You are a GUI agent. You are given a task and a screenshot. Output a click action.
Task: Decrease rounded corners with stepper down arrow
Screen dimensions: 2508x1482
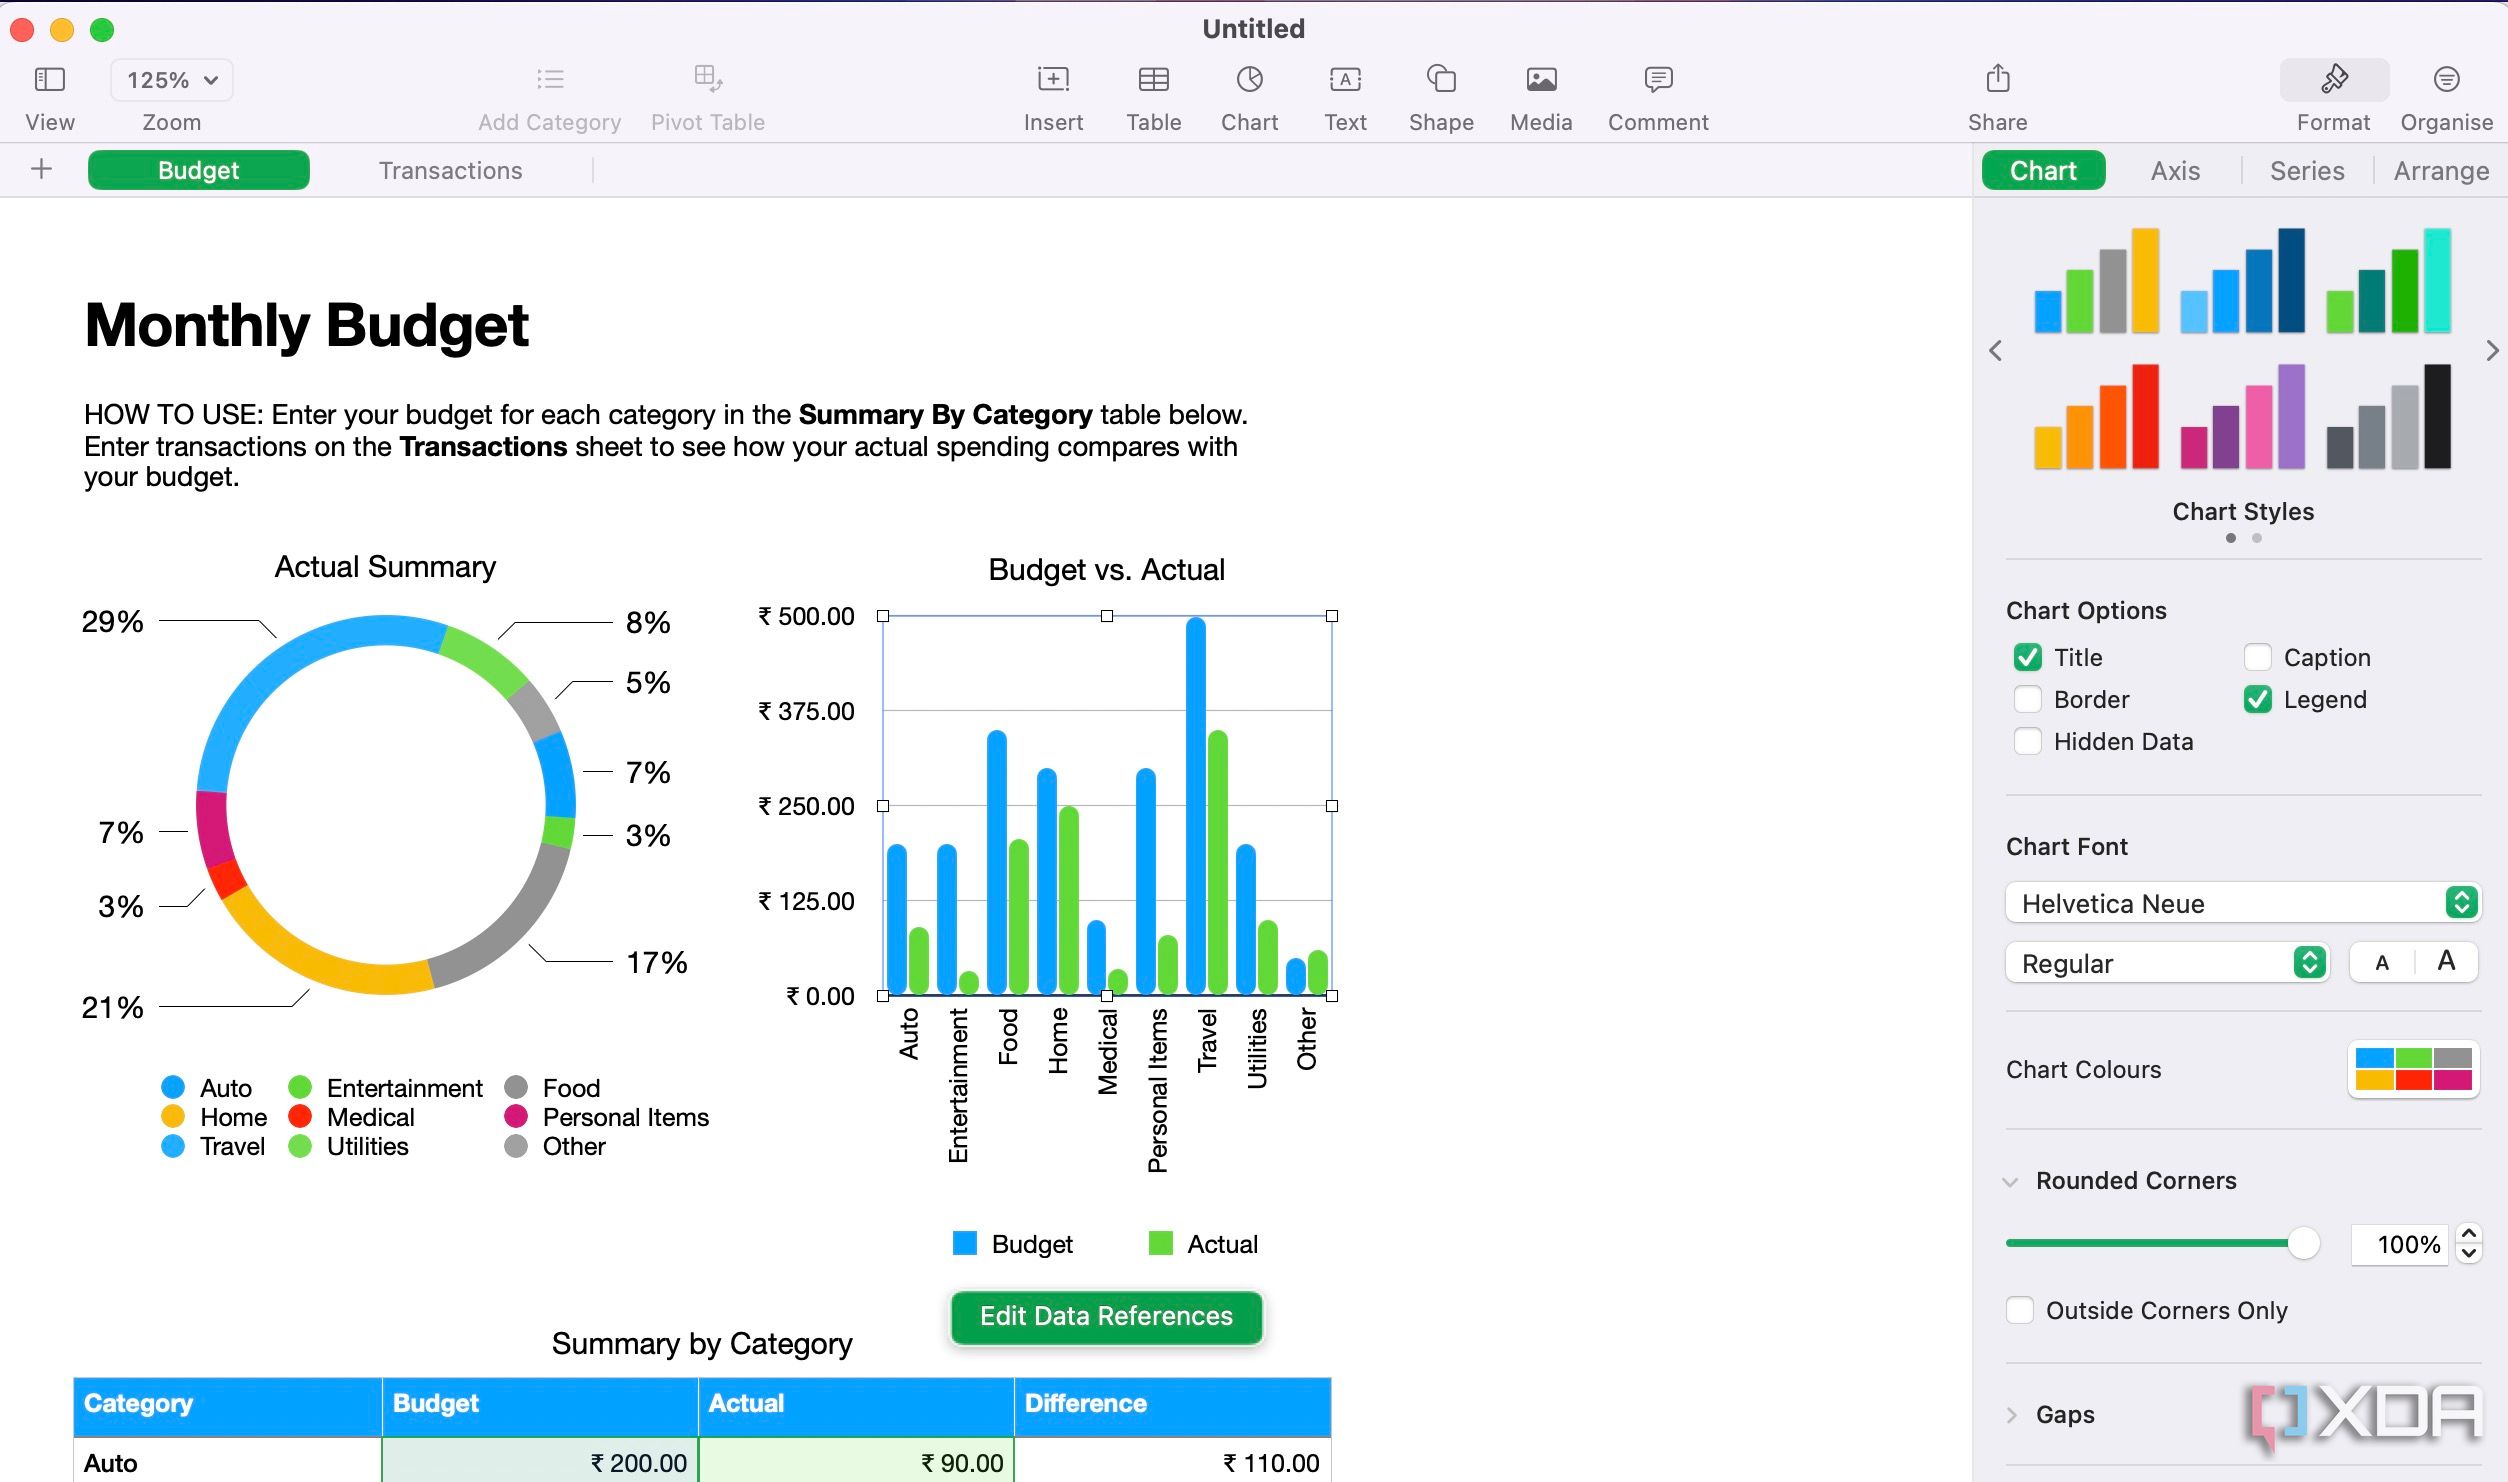tap(2468, 1254)
